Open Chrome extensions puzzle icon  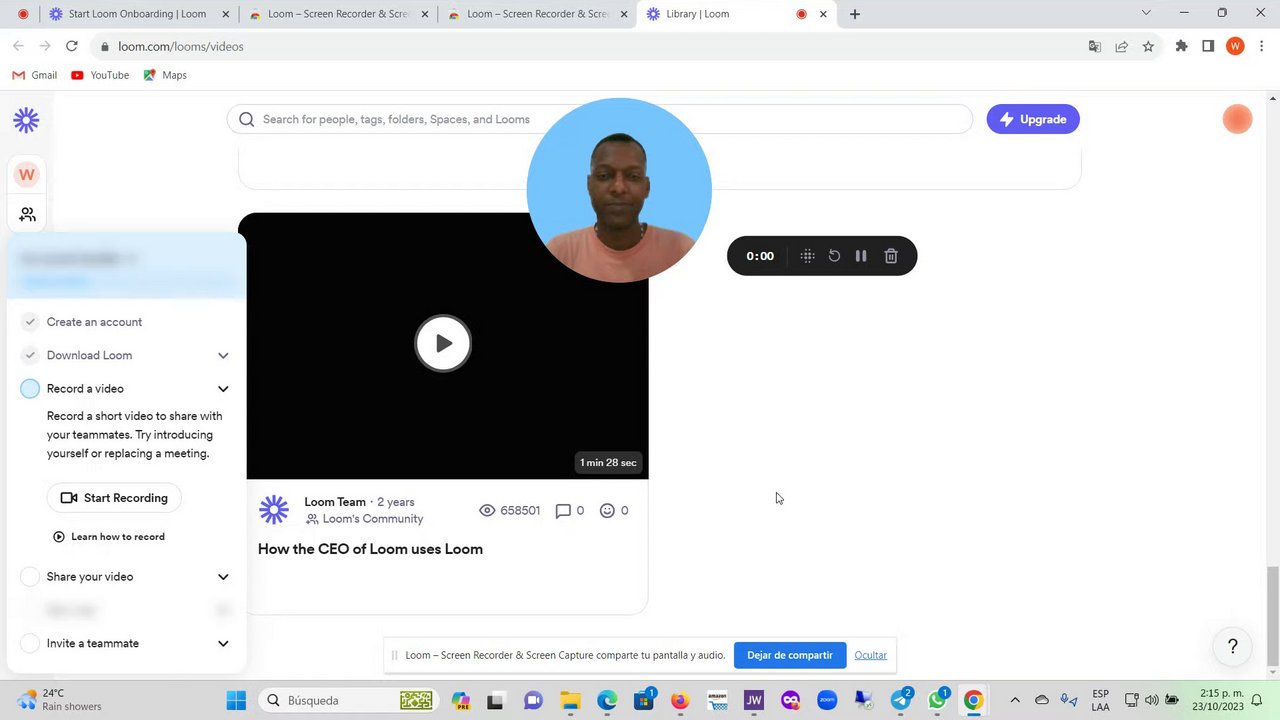(x=1181, y=46)
